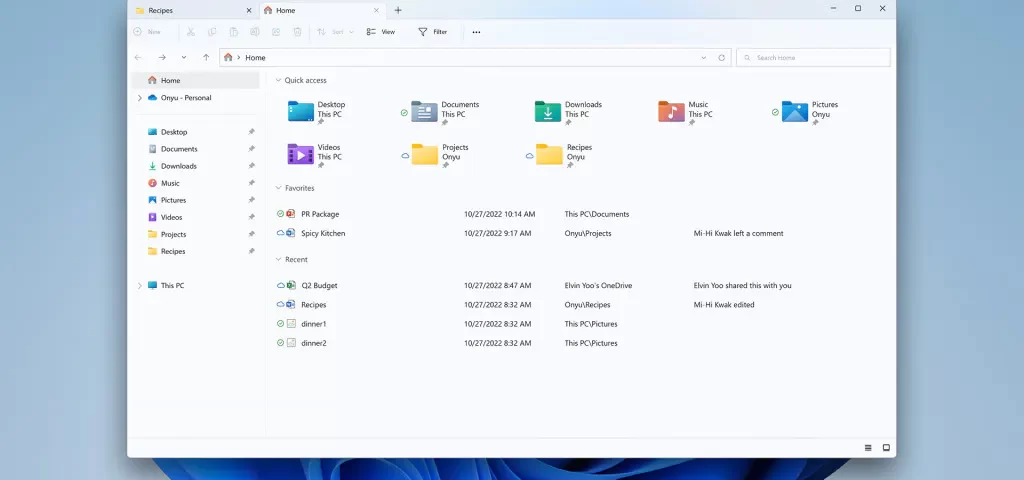Open Videos in the sidebar

[x=171, y=217]
